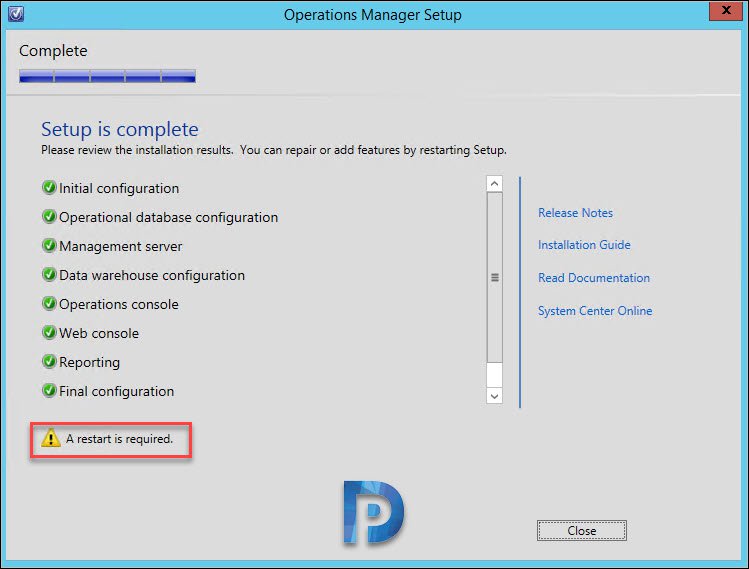Image resolution: width=749 pixels, height=569 pixels.
Task: Click the 'Please review the installation results' text
Action: pos(274,150)
